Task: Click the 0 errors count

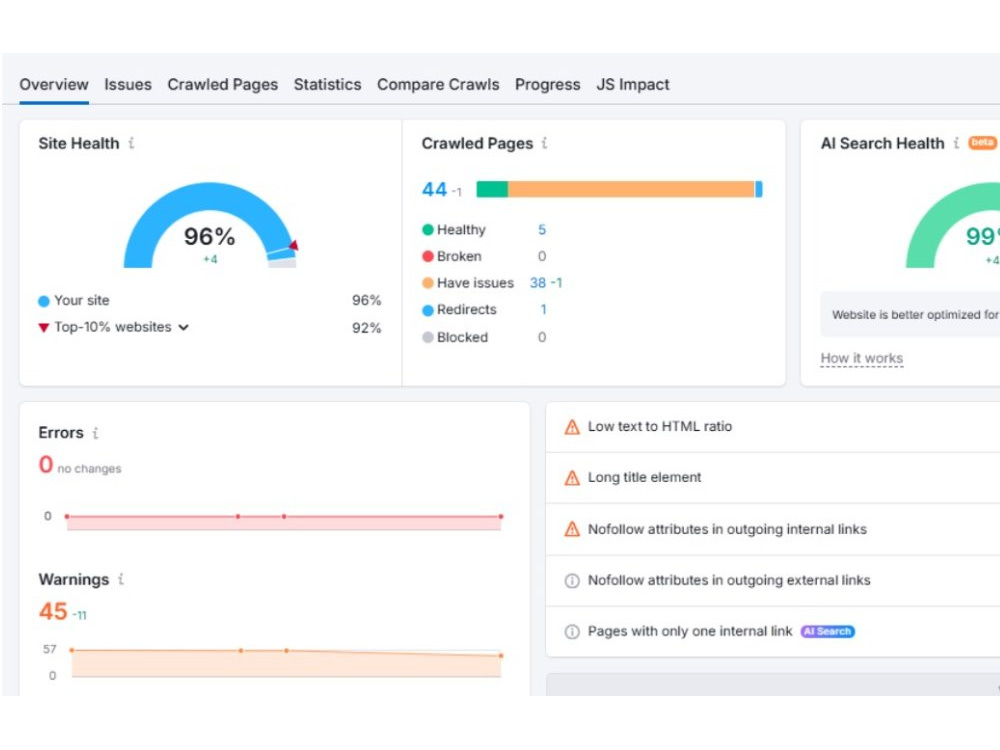Action: coord(46,464)
